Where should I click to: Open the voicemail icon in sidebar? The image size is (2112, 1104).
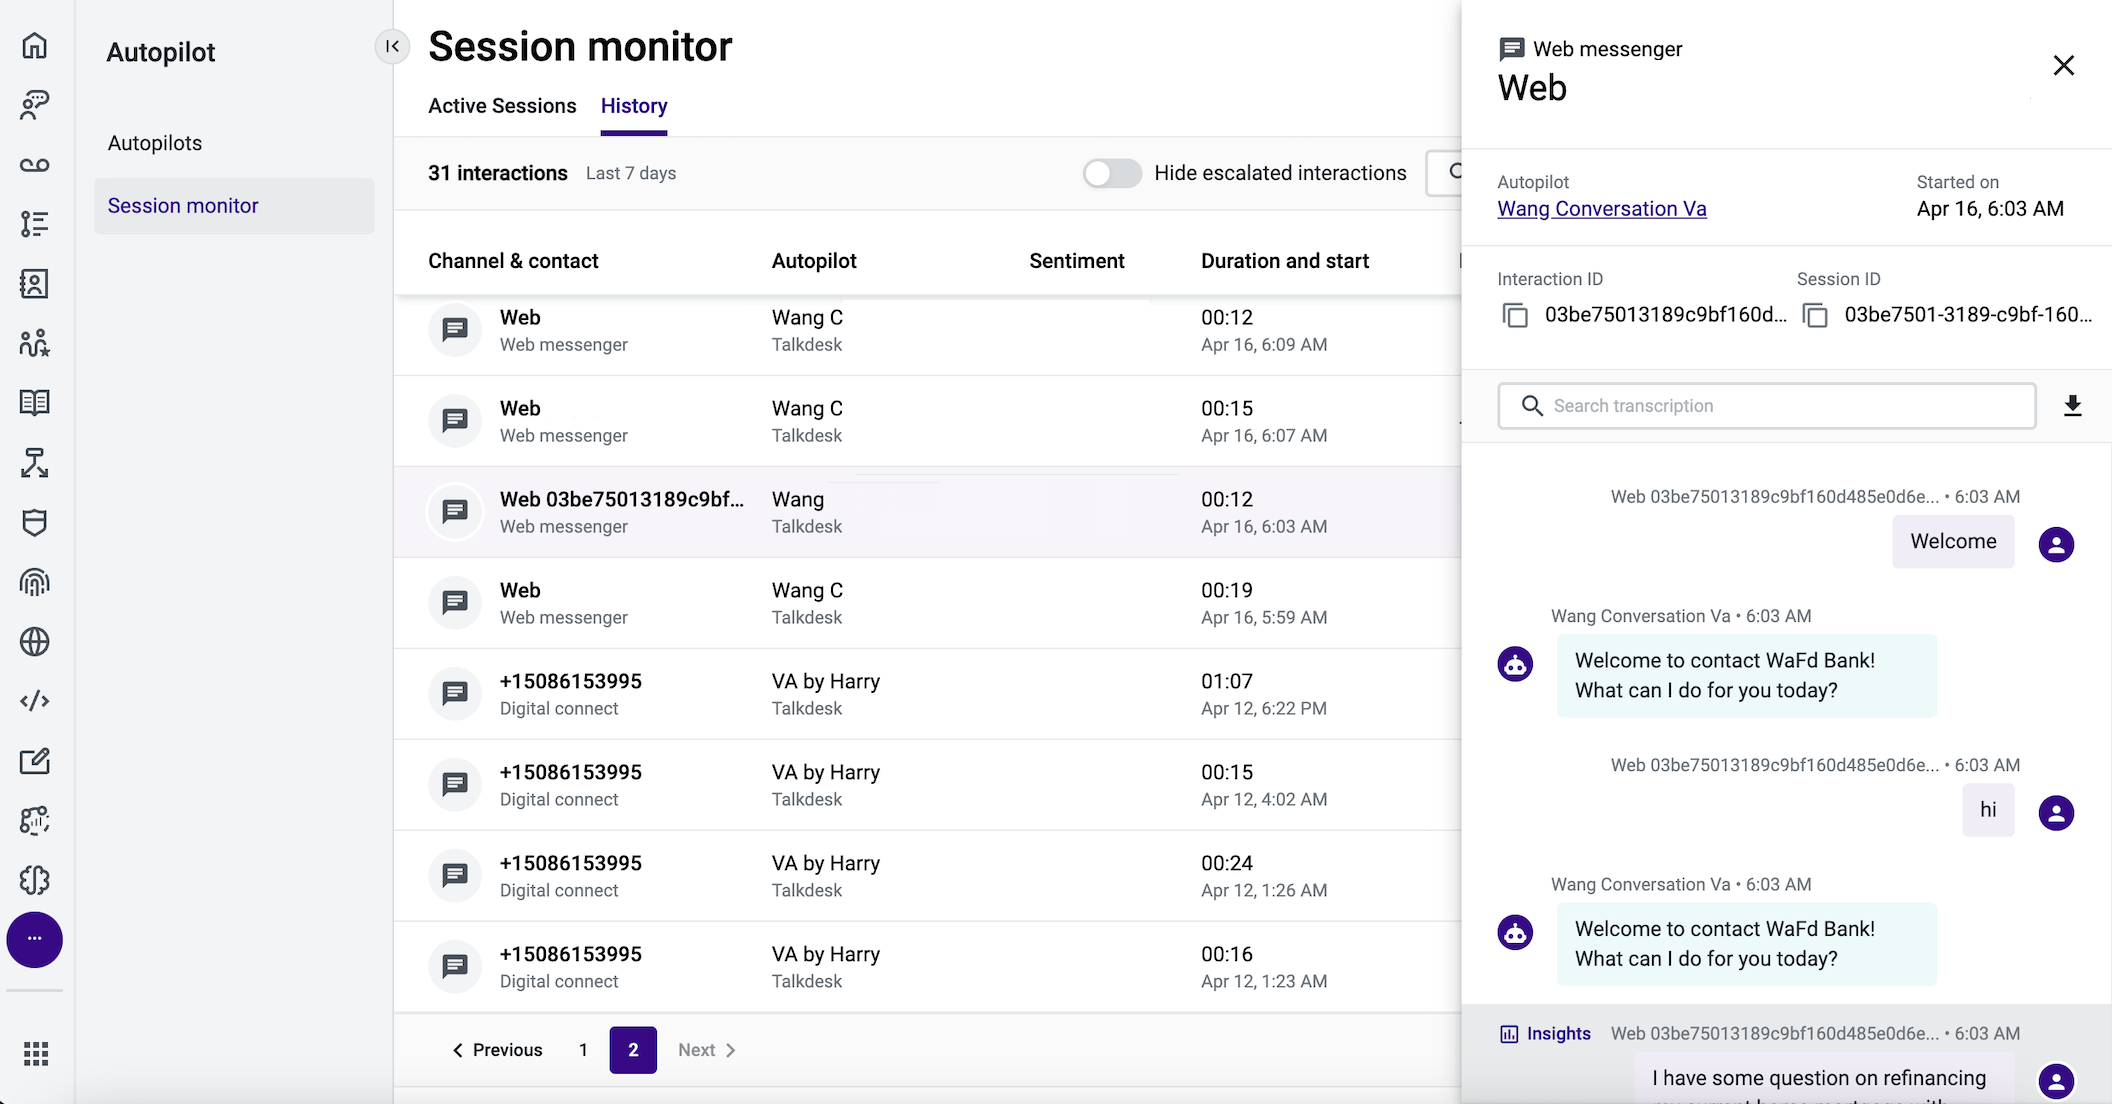tap(35, 164)
